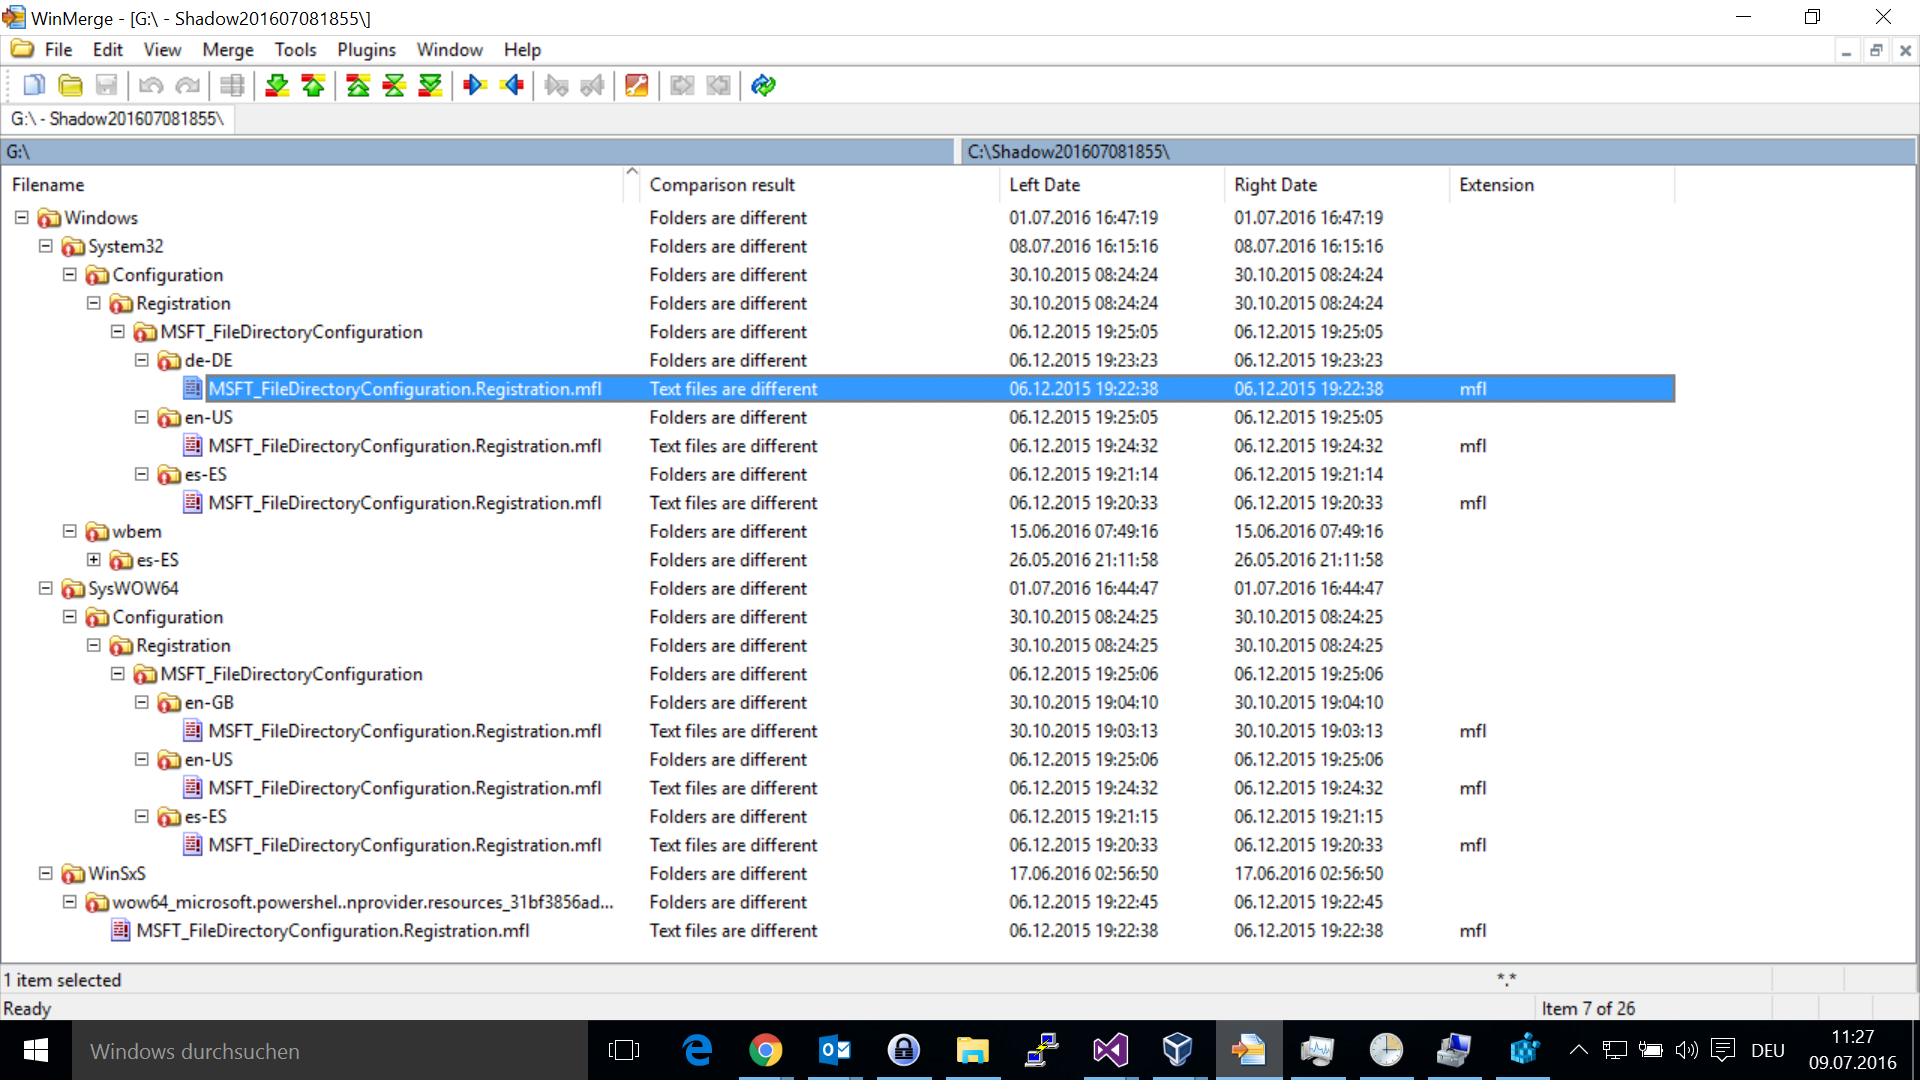Select the Registration folder under System32

pos(183,303)
